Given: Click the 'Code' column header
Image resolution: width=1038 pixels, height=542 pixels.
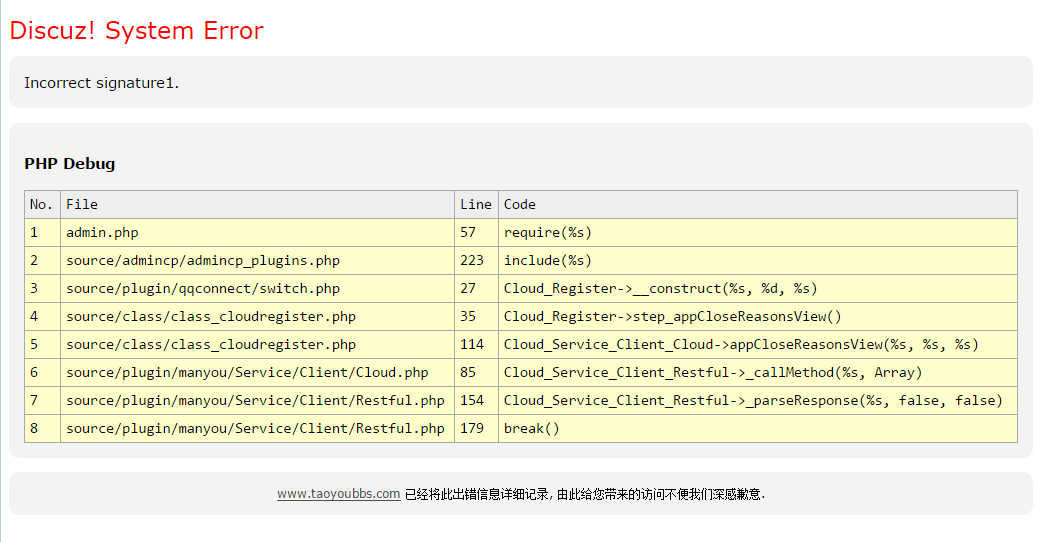Looking at the screenshot, I should click(757, 204).
